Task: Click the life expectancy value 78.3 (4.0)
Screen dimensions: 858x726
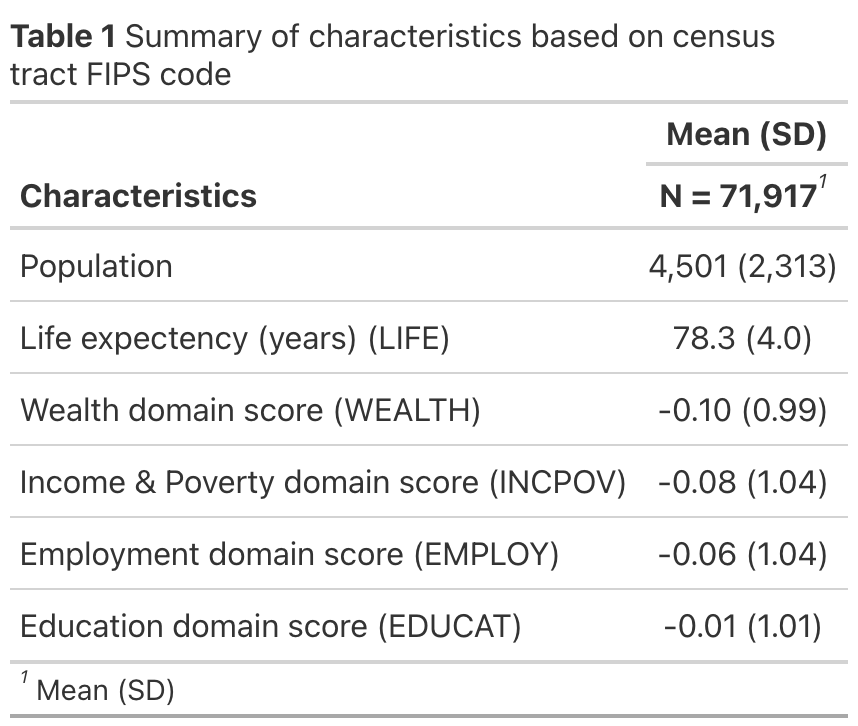Action: pos(744,338)
